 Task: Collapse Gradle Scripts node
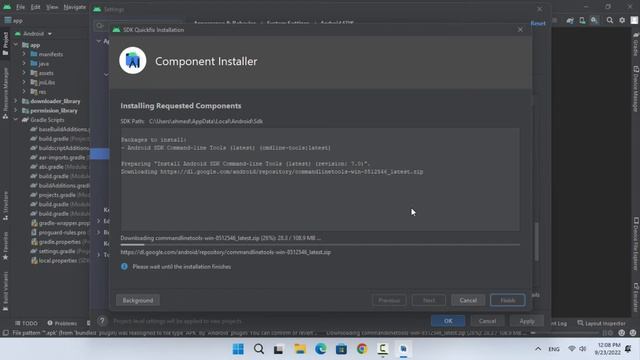(16, 120)
